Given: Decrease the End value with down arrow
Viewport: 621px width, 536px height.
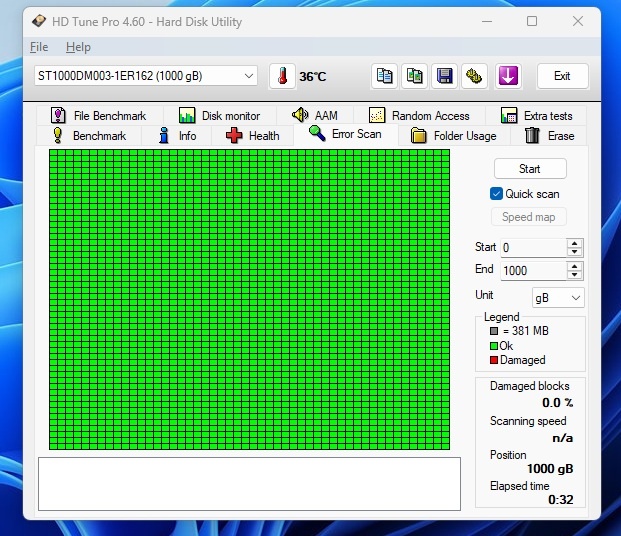Looking at the screenshot, I should (575, 275).
